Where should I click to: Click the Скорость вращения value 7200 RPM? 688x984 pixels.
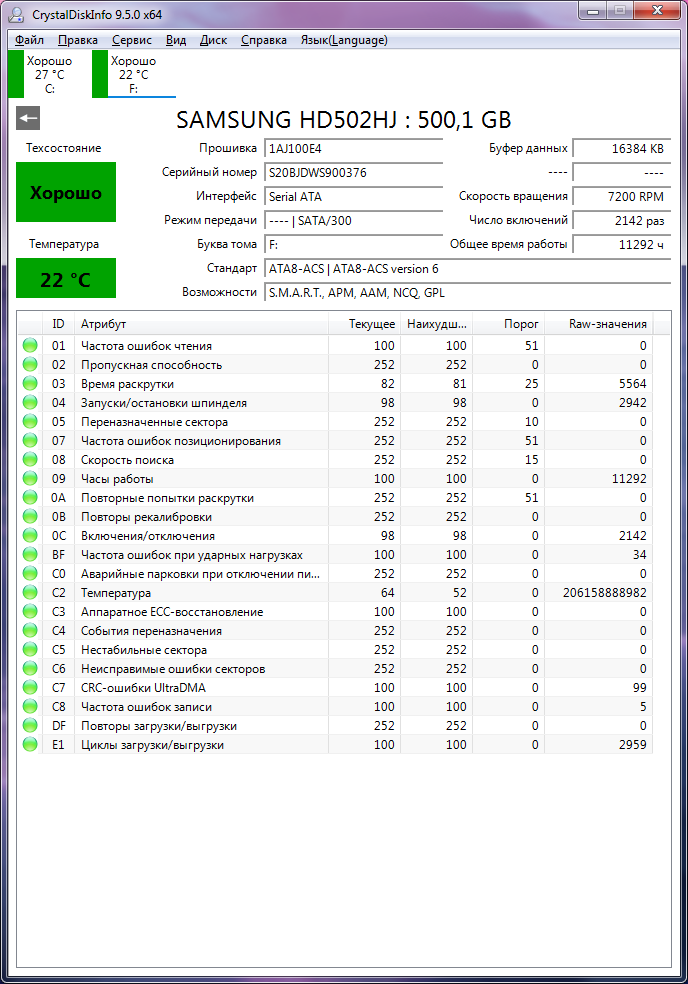pyautogui.click(x=622, y=196)
